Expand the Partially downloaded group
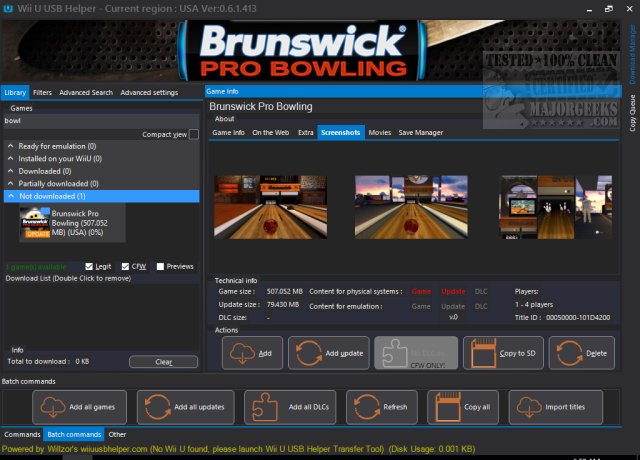Viewport: 640px width, 460px height. click(x=11, y=184)
